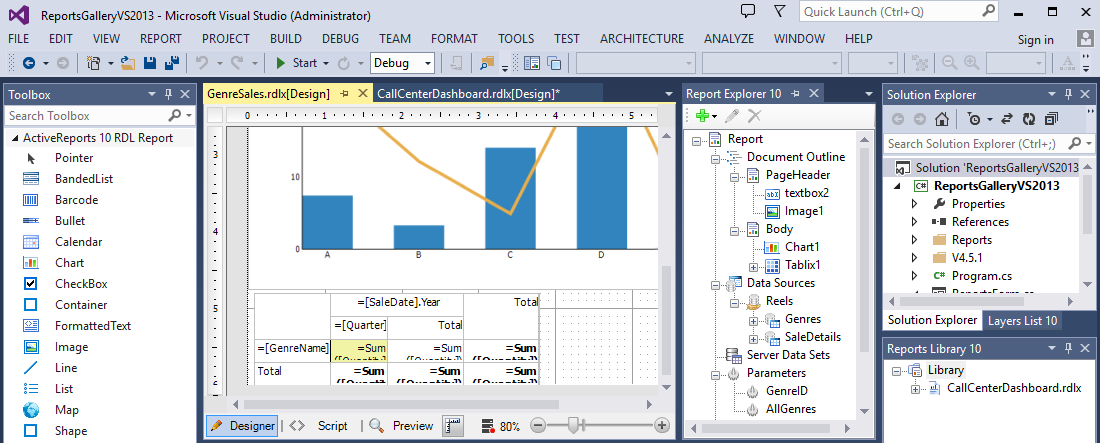Viewport: 1100px width, 443px height.
Task: Click the zoom slider handle
Action: (574, 426)
